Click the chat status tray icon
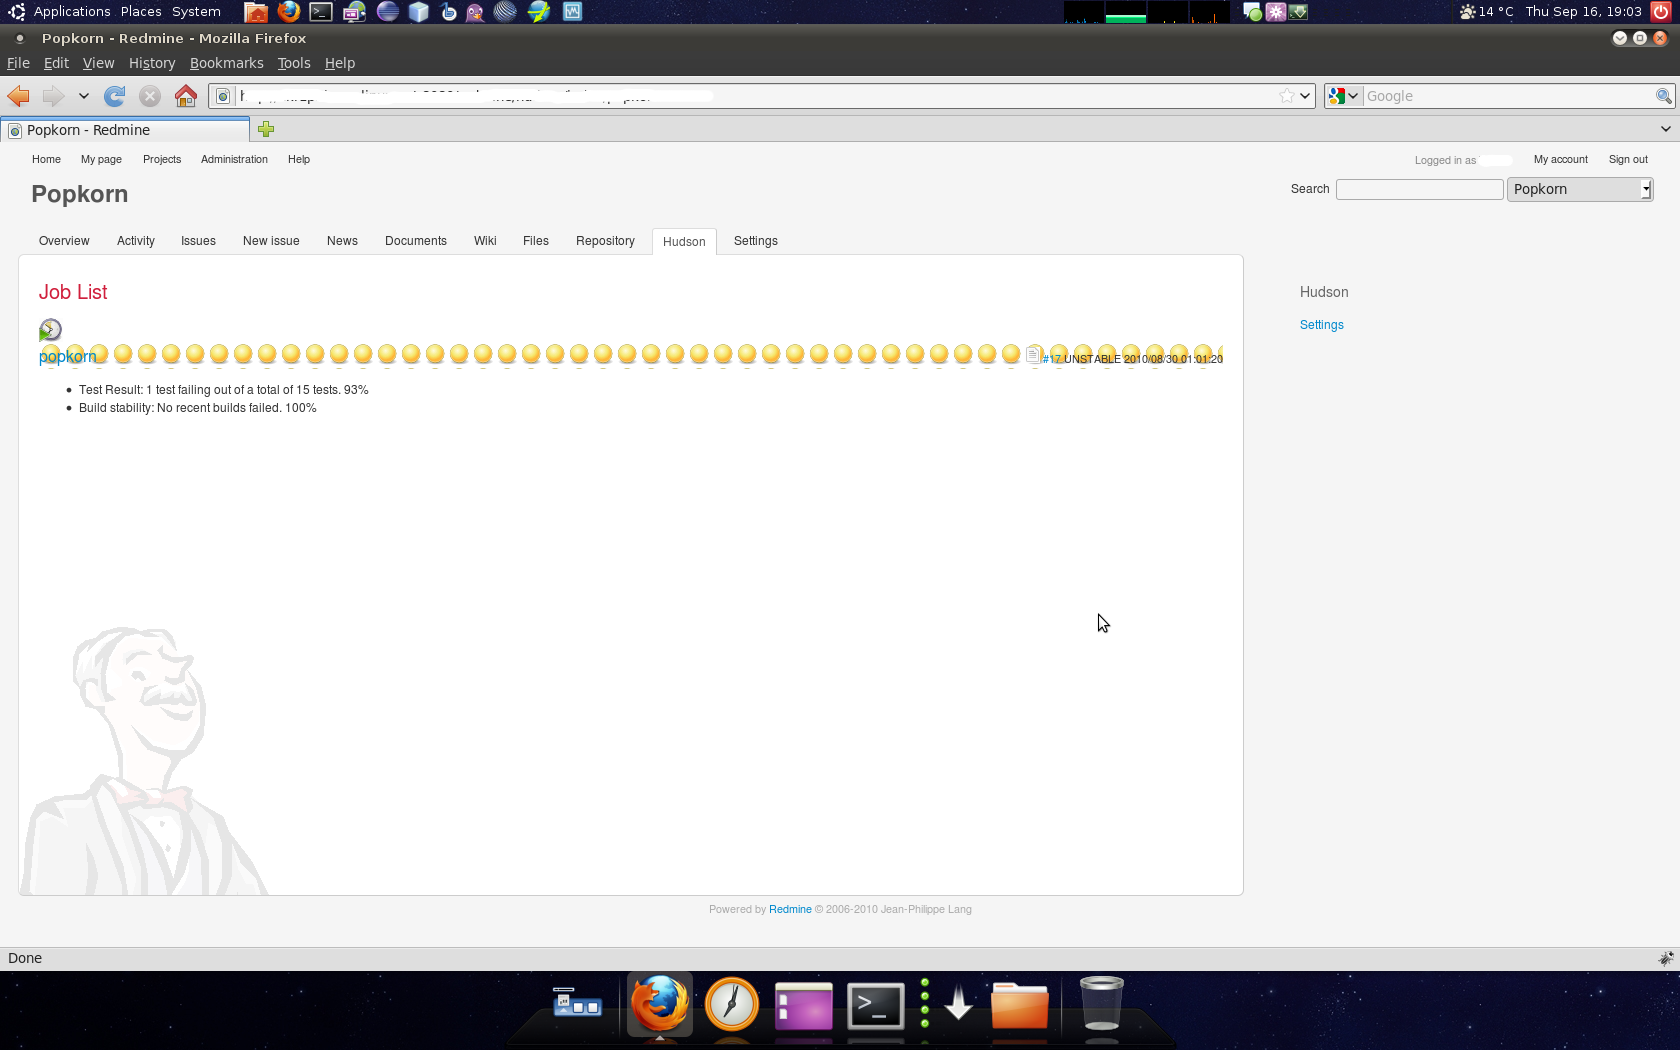 [x=1252, y=12]
